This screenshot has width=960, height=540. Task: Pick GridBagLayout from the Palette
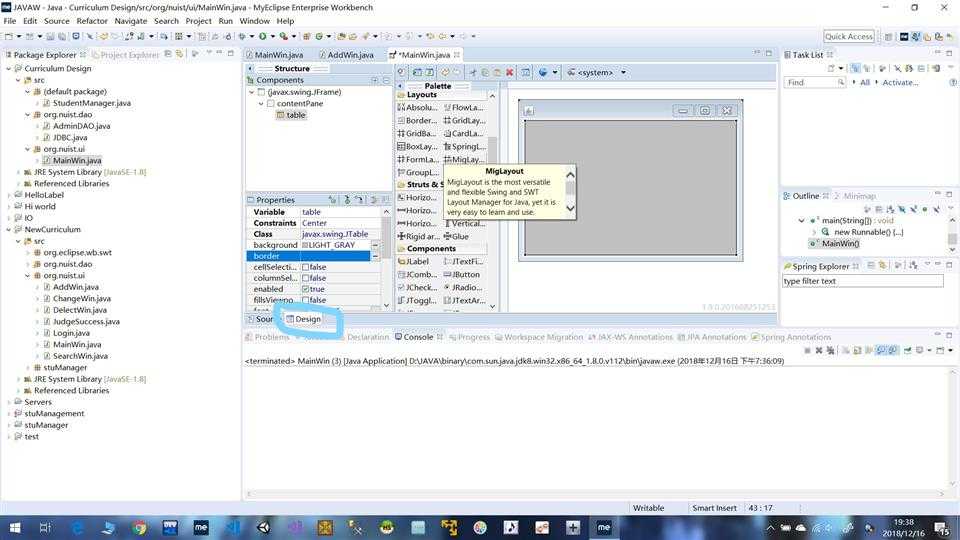click(x=418, y=133)
